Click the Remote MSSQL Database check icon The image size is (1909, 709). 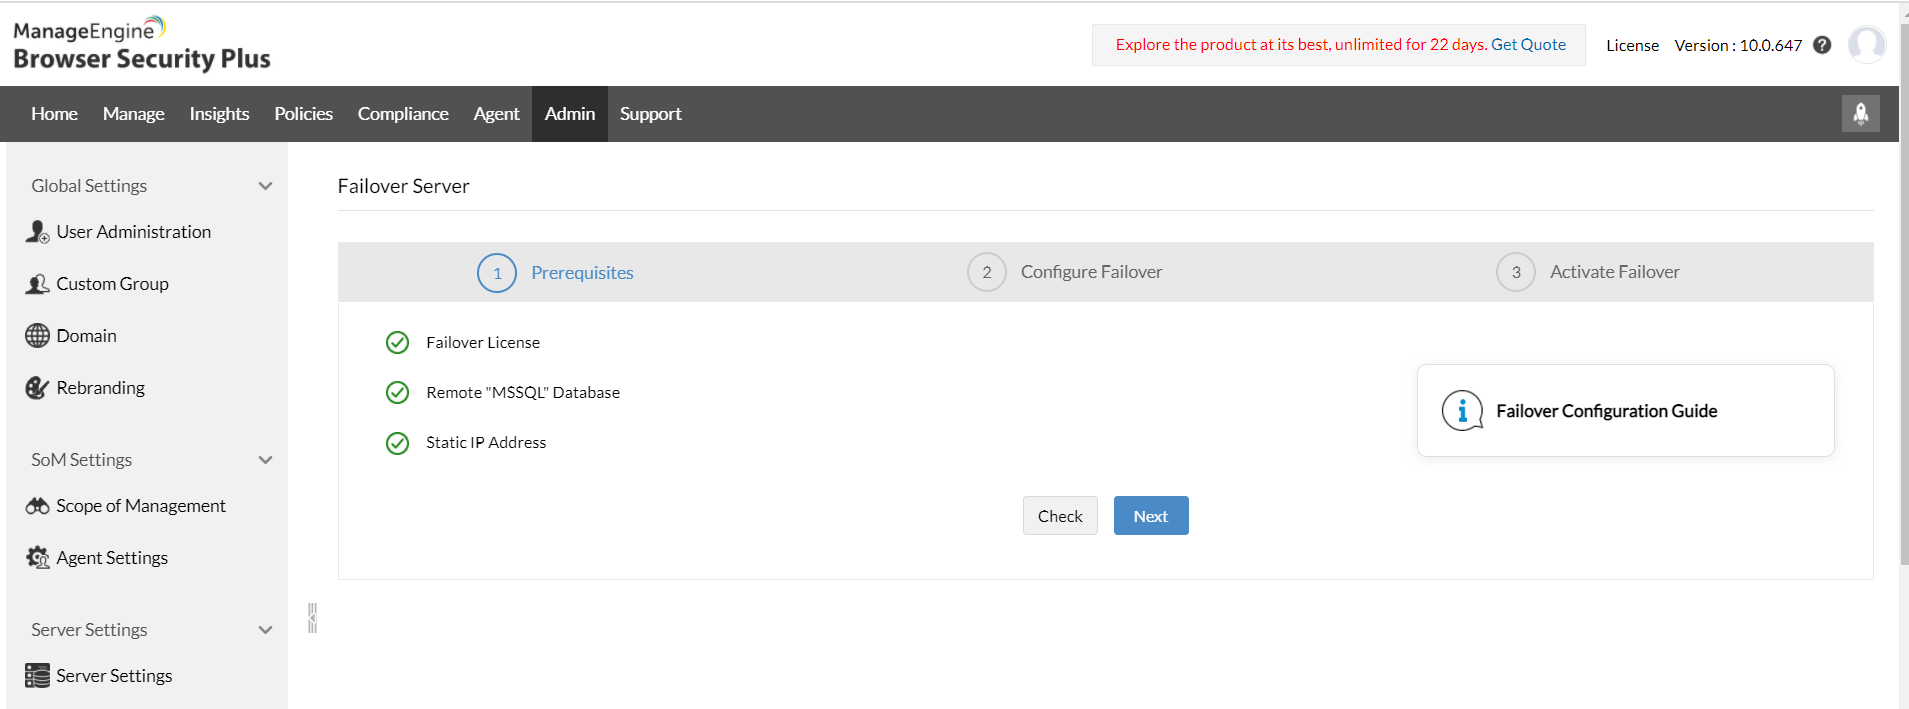click(397, 393)
